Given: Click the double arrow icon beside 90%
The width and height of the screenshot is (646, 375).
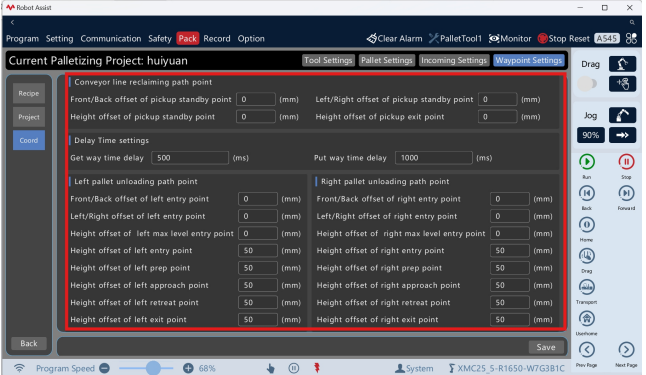Looking at the screenshot, I should point(622,135).
